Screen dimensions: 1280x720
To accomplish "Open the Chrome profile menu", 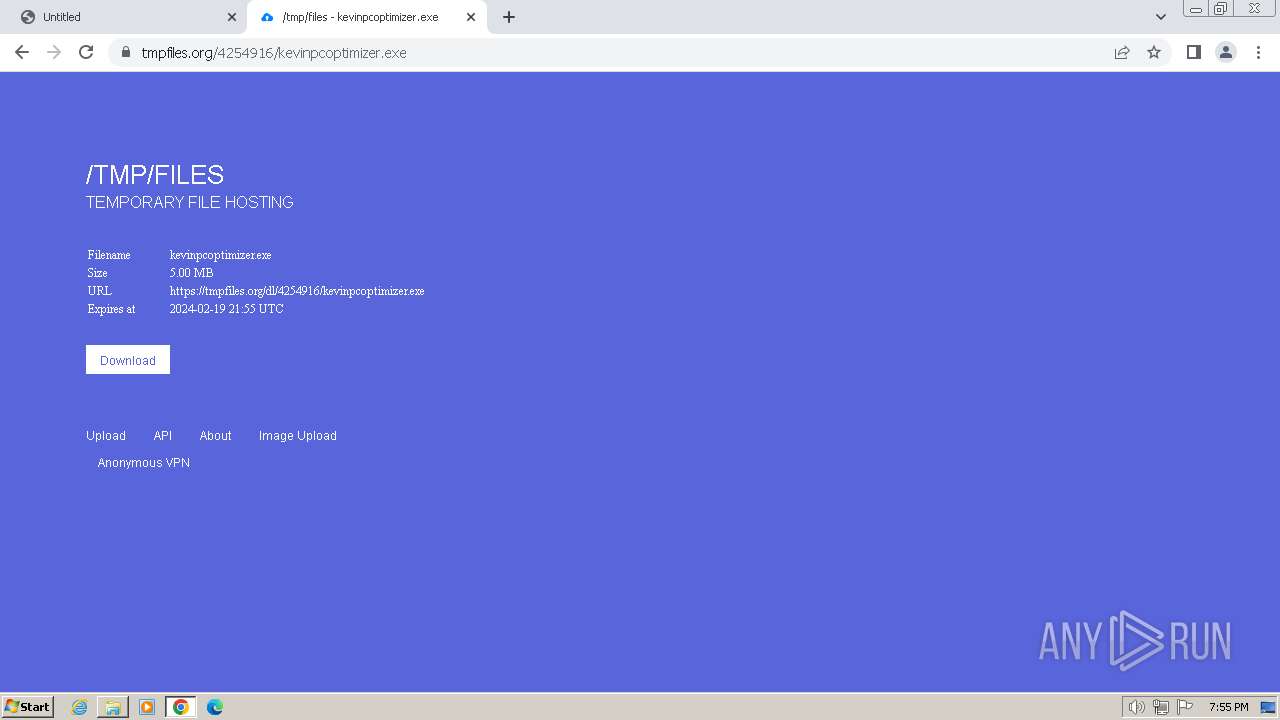I will click(1226, 52).
